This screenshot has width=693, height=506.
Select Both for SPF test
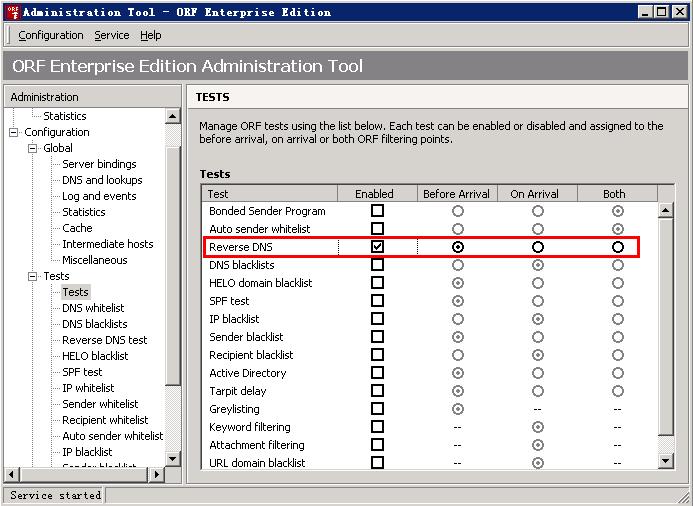[618, 301]
